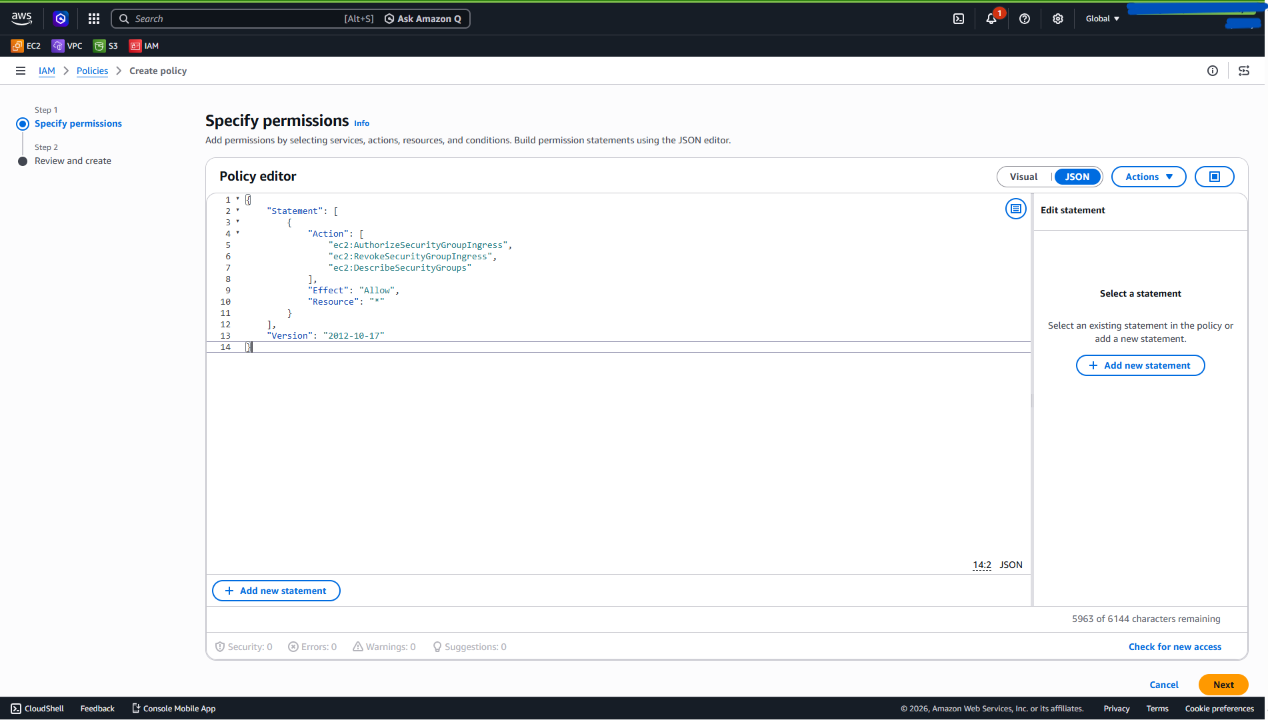The height and width of the screenshot is (720, 1268).
Task: Click the Cancel button
Action: [x=1164, y=685]
